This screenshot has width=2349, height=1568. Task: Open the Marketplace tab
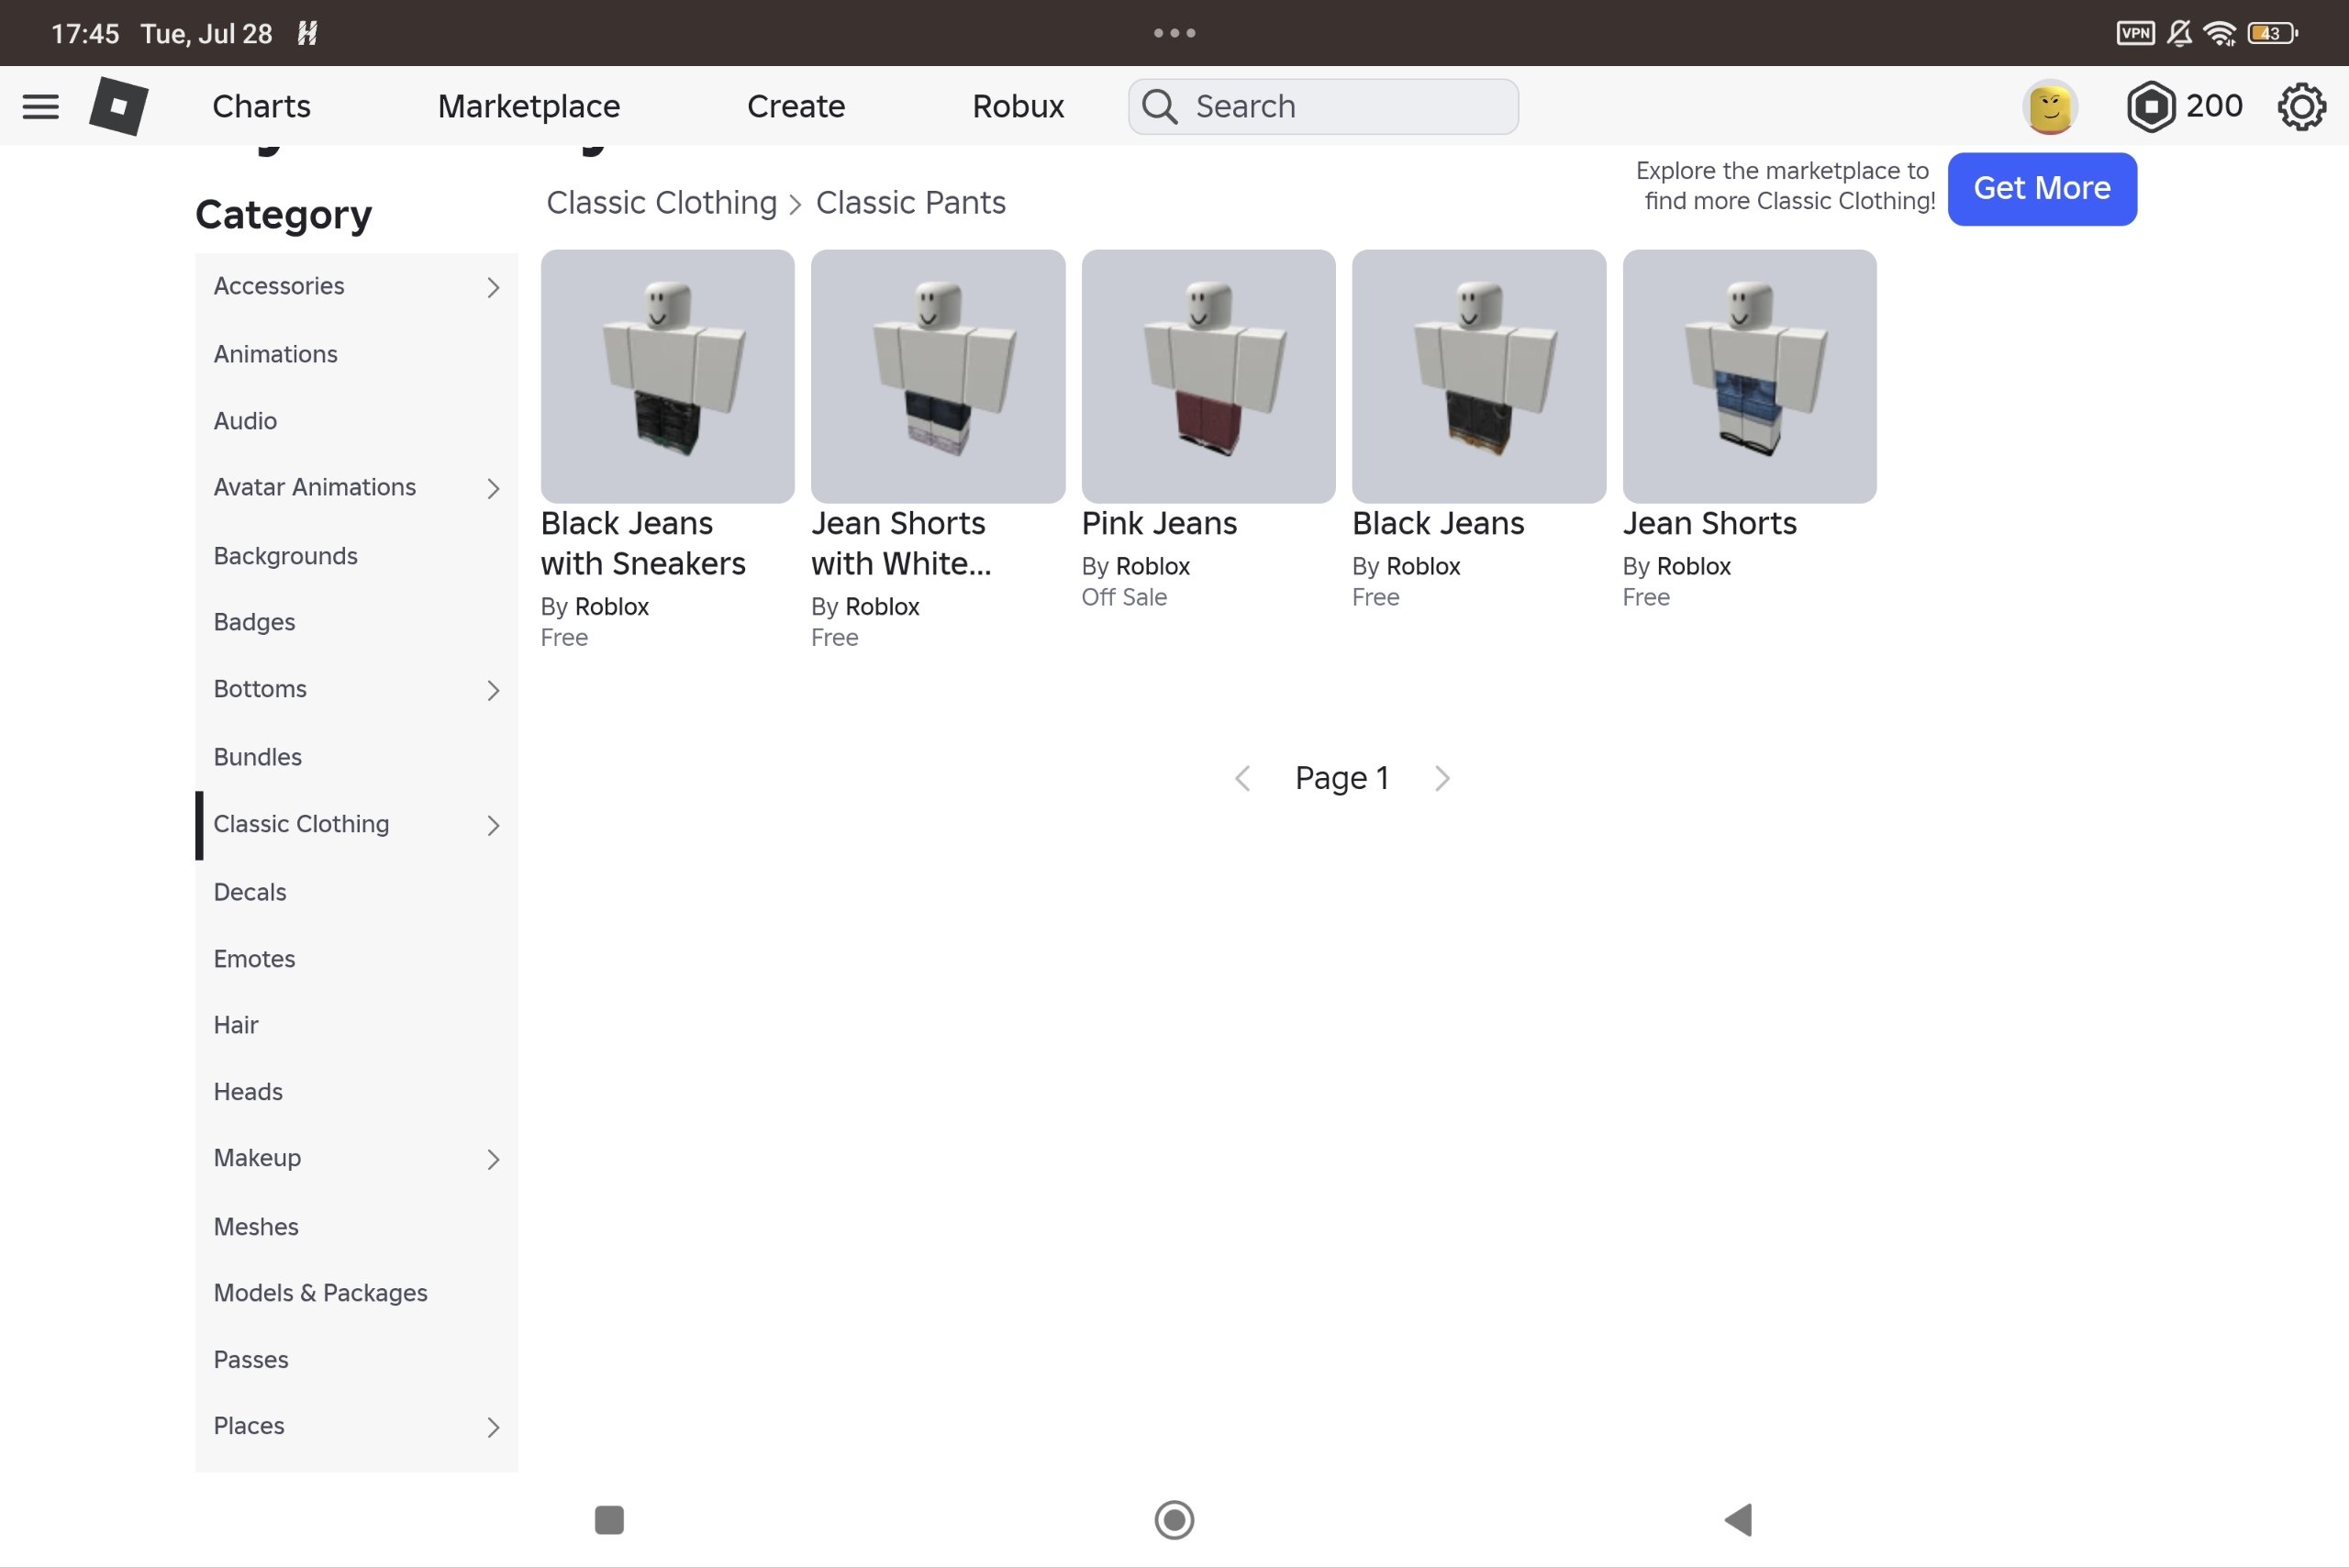[529, 106]
